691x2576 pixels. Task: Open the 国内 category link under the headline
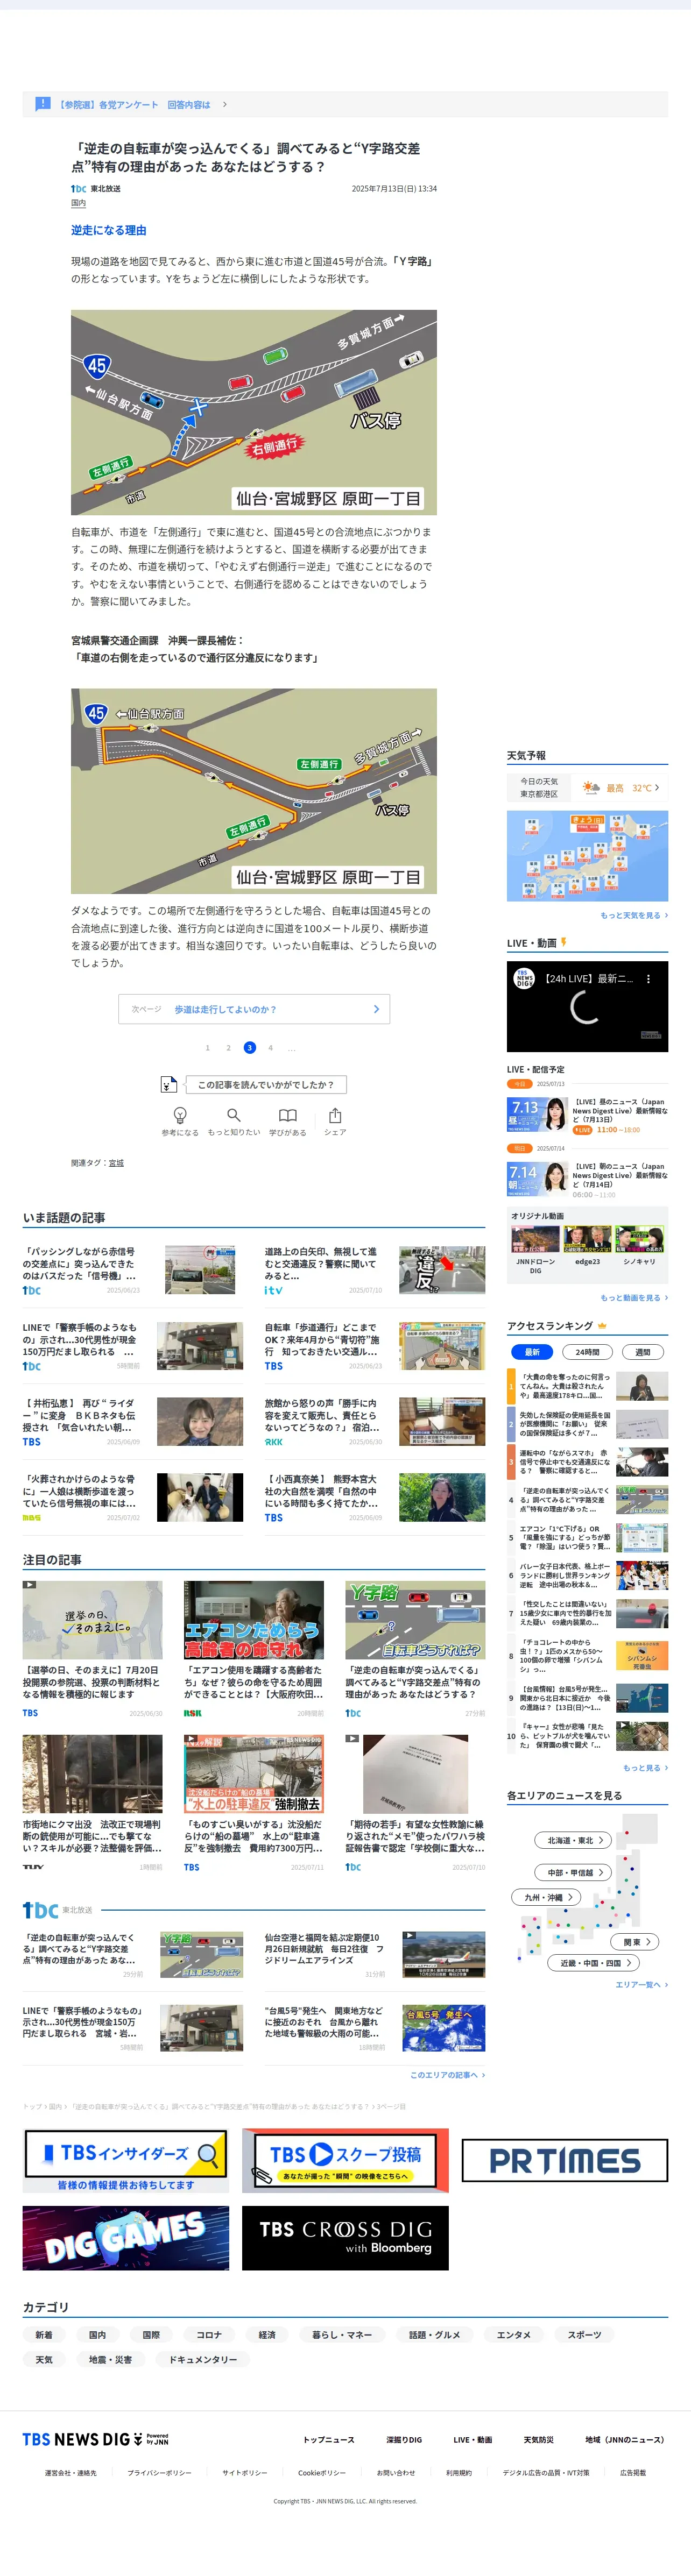[78, 203]
